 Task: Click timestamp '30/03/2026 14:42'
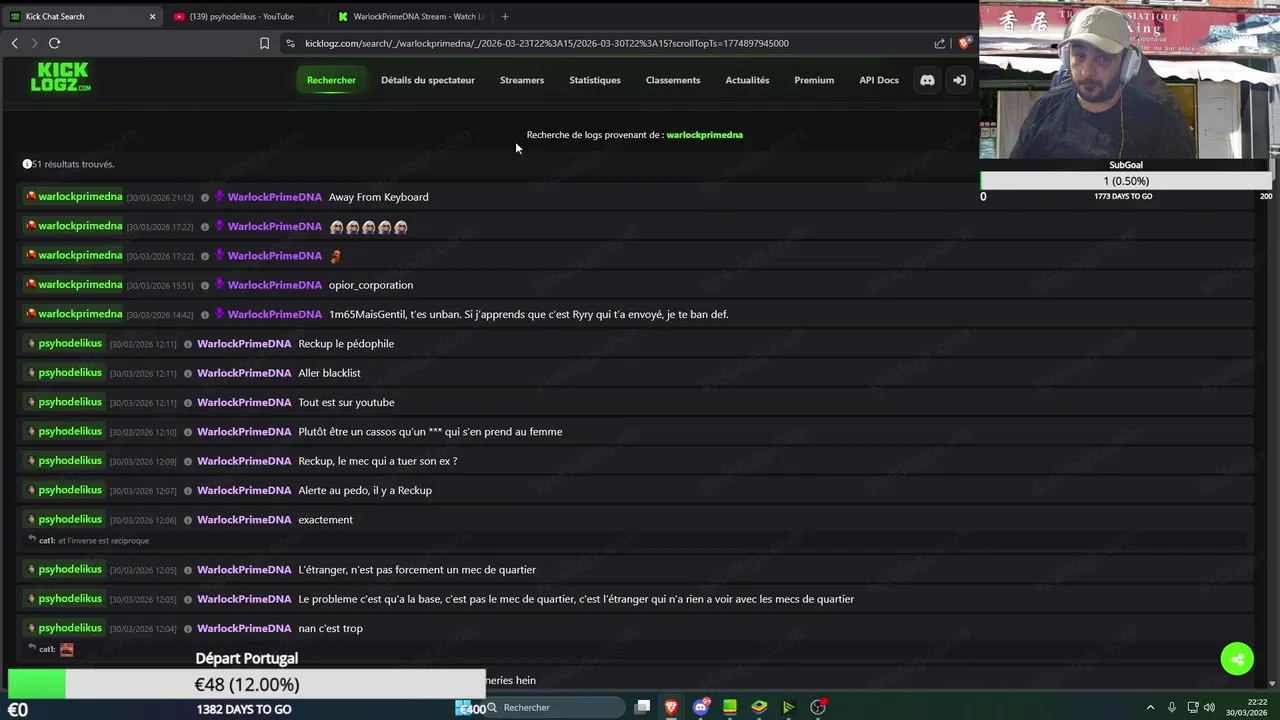(x=160, y=315)
